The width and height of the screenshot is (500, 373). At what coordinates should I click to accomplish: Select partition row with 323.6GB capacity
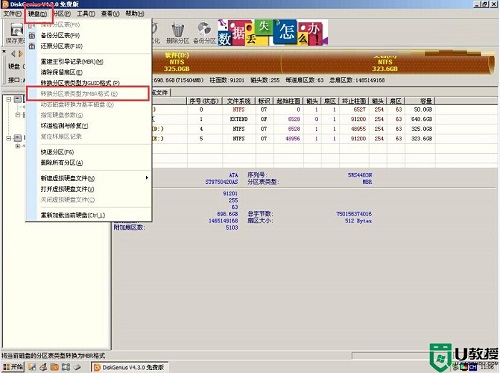pyautogui.click(x=293, y=138)
